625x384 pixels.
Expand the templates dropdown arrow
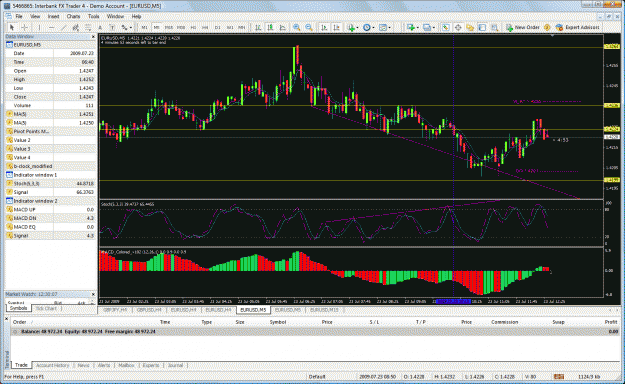click(x=389, y=28)
